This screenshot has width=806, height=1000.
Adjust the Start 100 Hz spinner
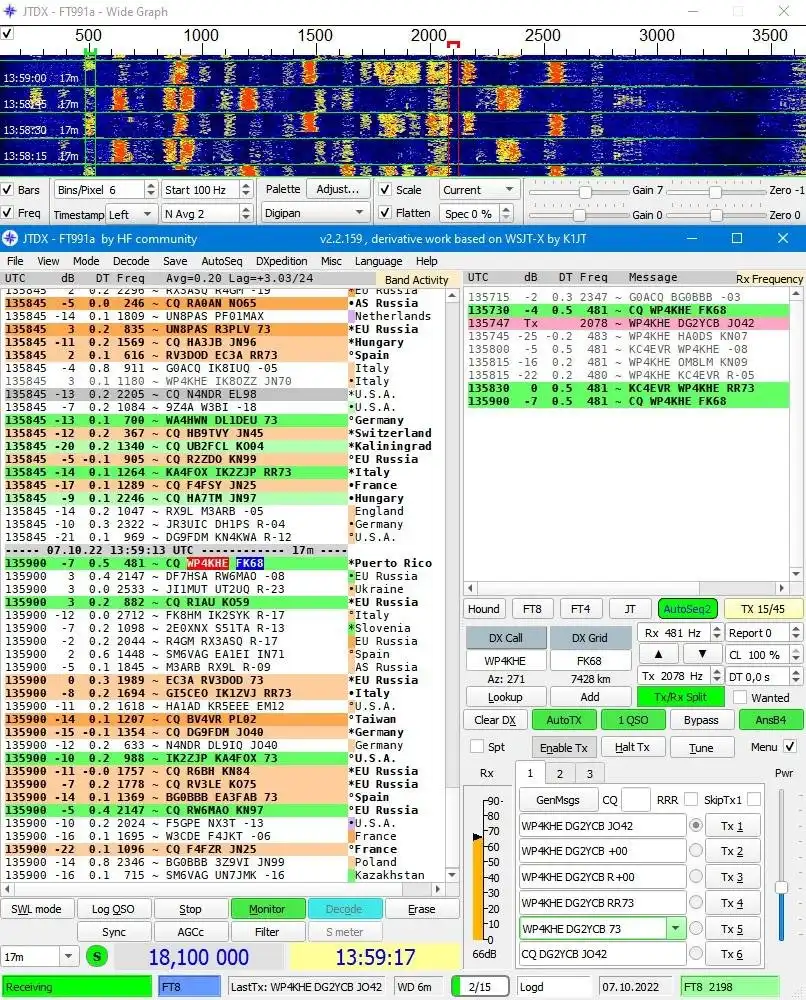pyautogui.click(x=246, y=189)
